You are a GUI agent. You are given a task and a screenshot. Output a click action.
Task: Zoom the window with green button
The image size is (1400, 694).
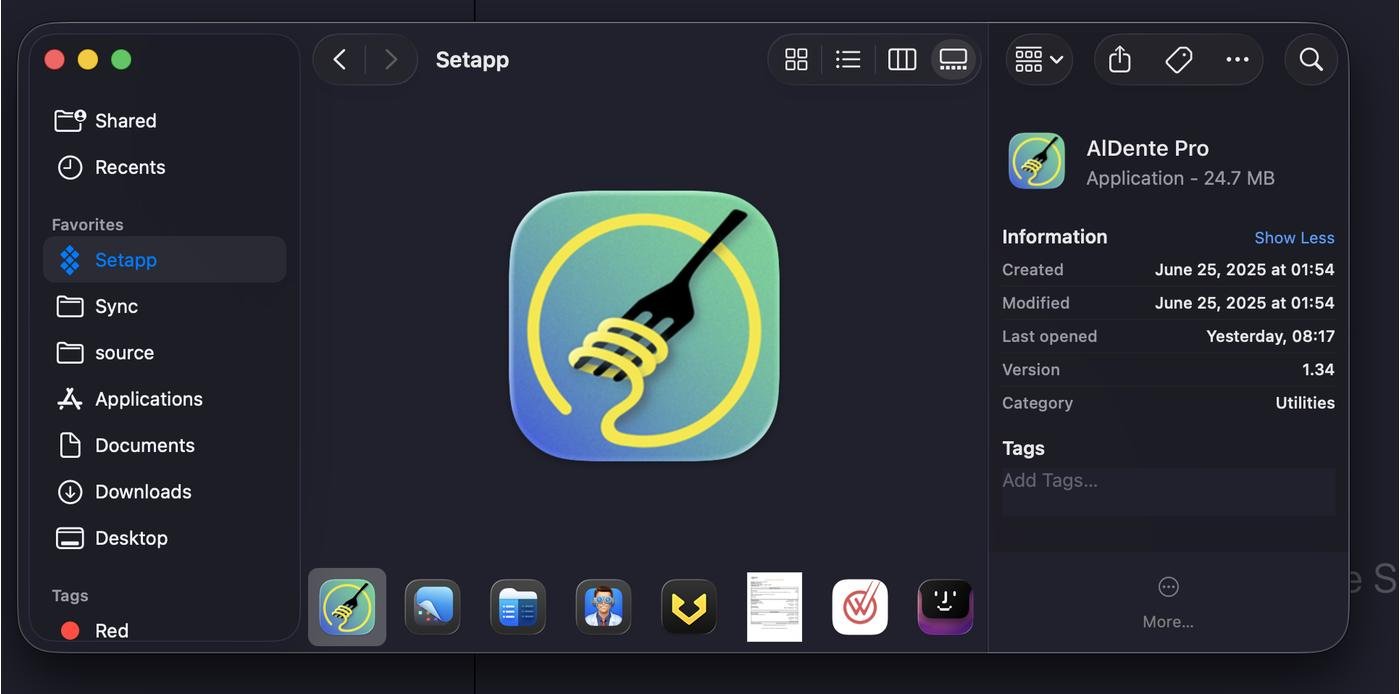(x=121, y=60)
